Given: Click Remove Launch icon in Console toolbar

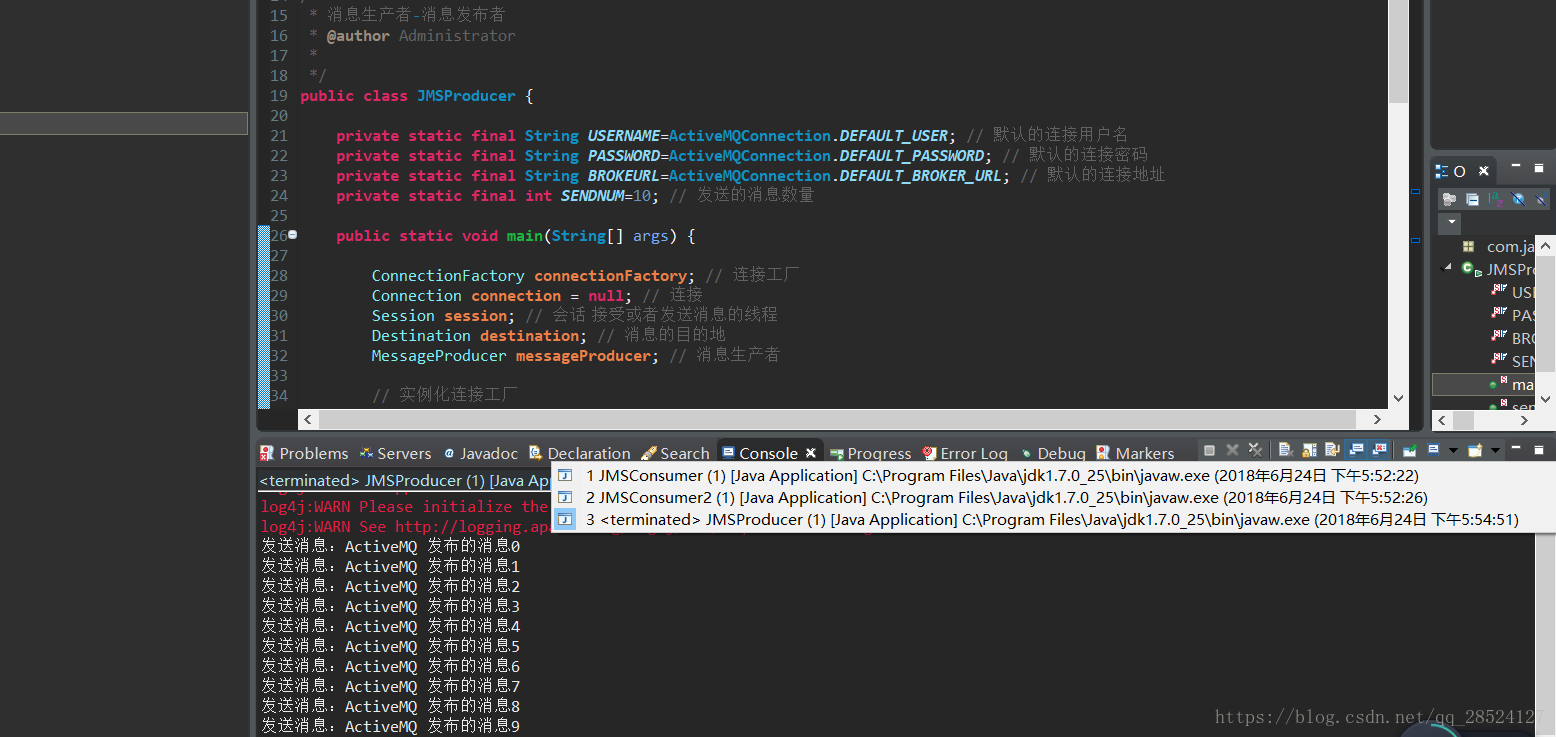Looking at the screenshot, I should 1232,451.
